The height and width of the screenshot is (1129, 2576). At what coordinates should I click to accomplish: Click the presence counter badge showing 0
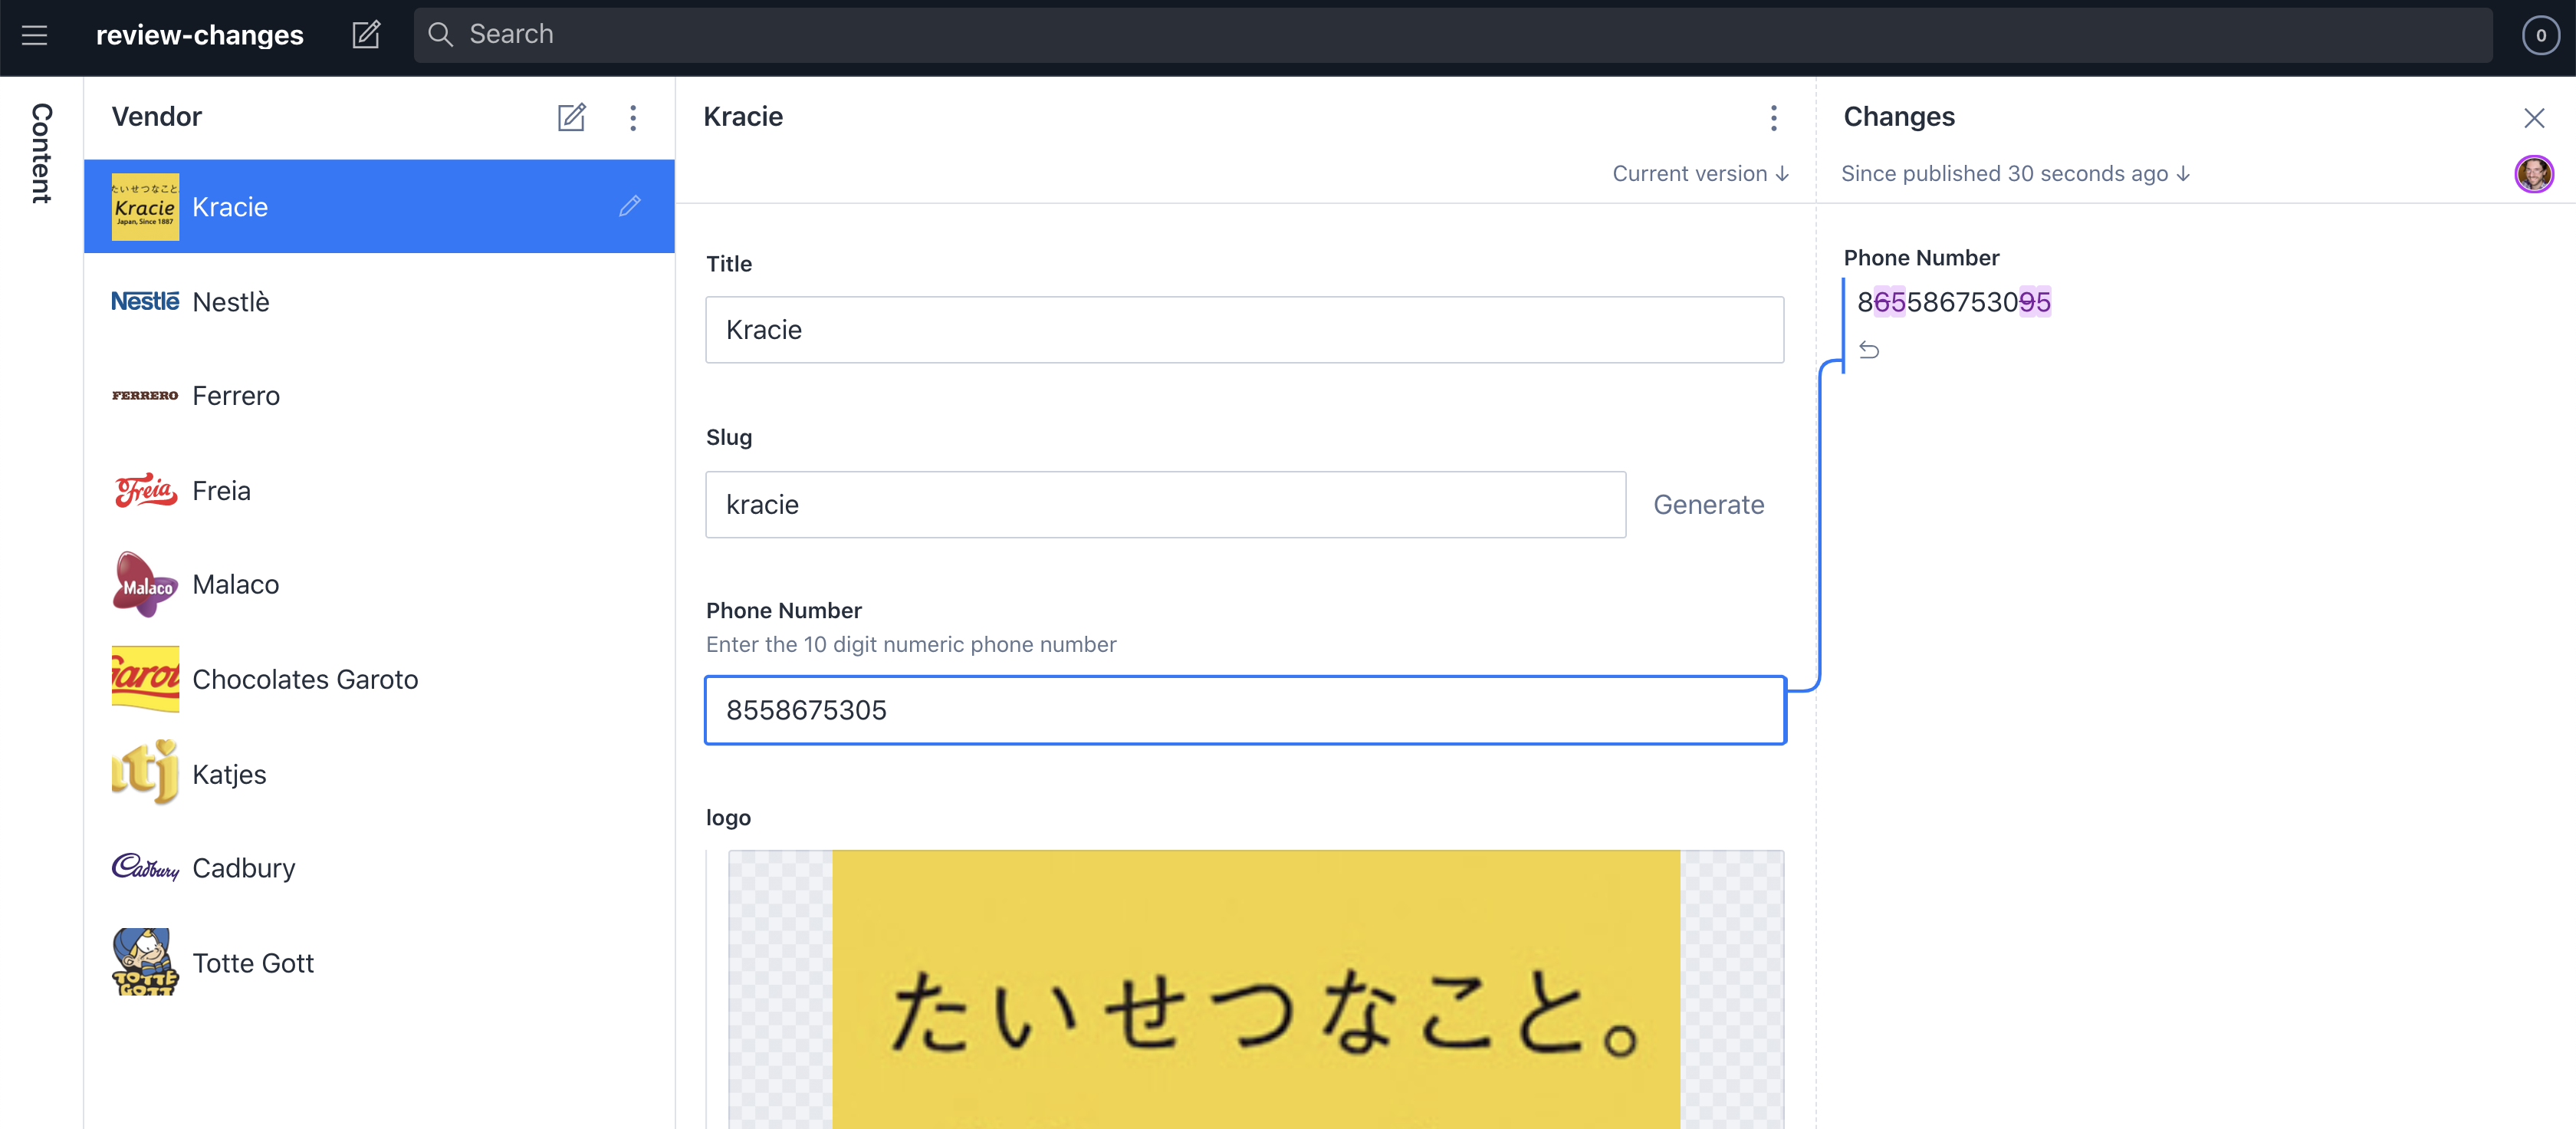pos(2540,35)
